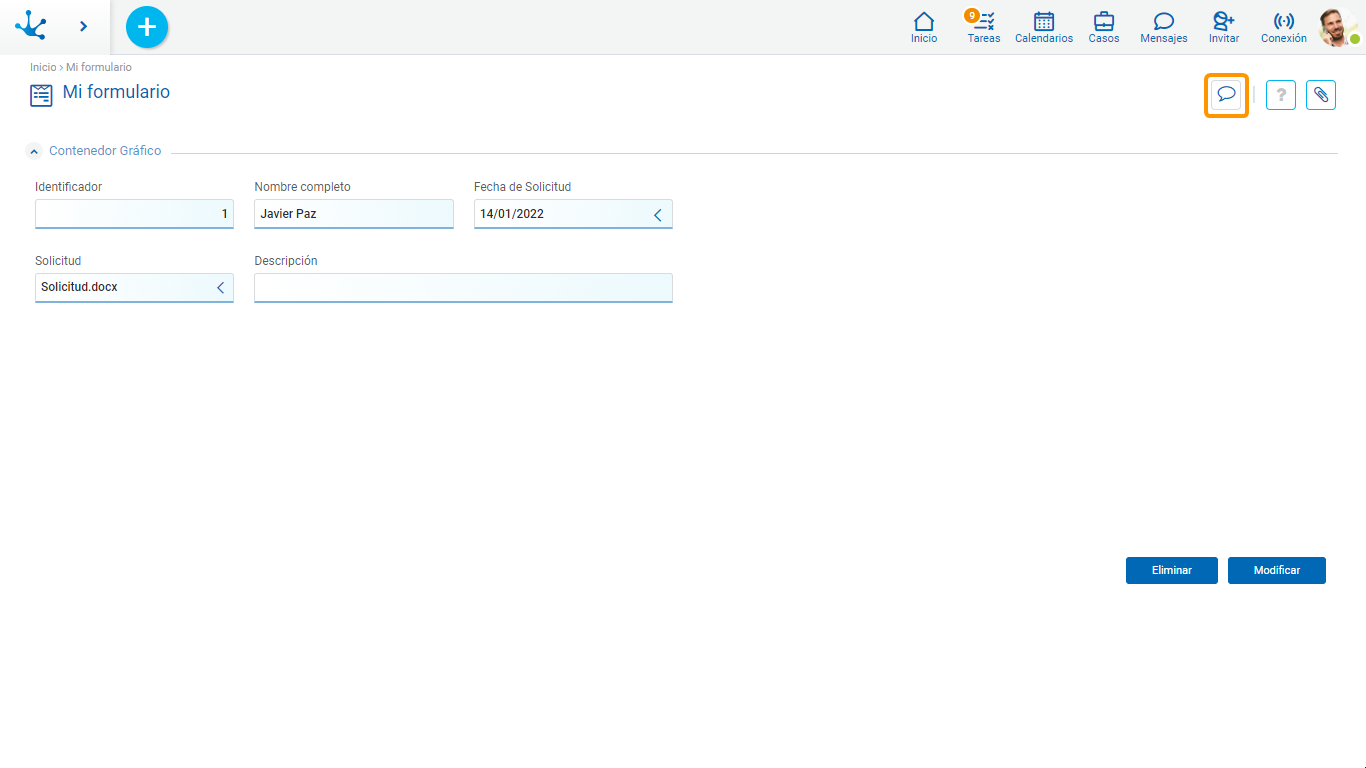
Task: Click the Descripción input field
Action: click(x=463, y=288)
